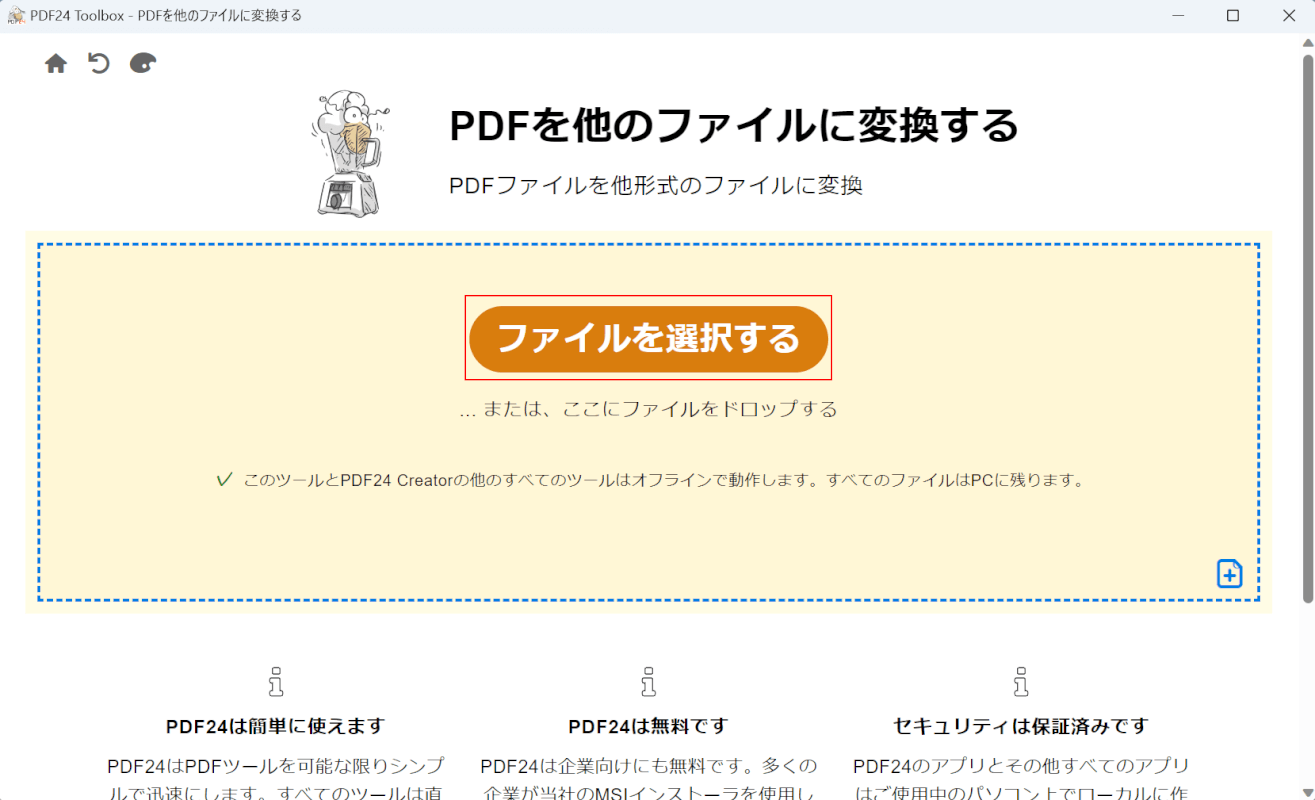Click the scrollbar up arrow

(x=1307, y=42)
